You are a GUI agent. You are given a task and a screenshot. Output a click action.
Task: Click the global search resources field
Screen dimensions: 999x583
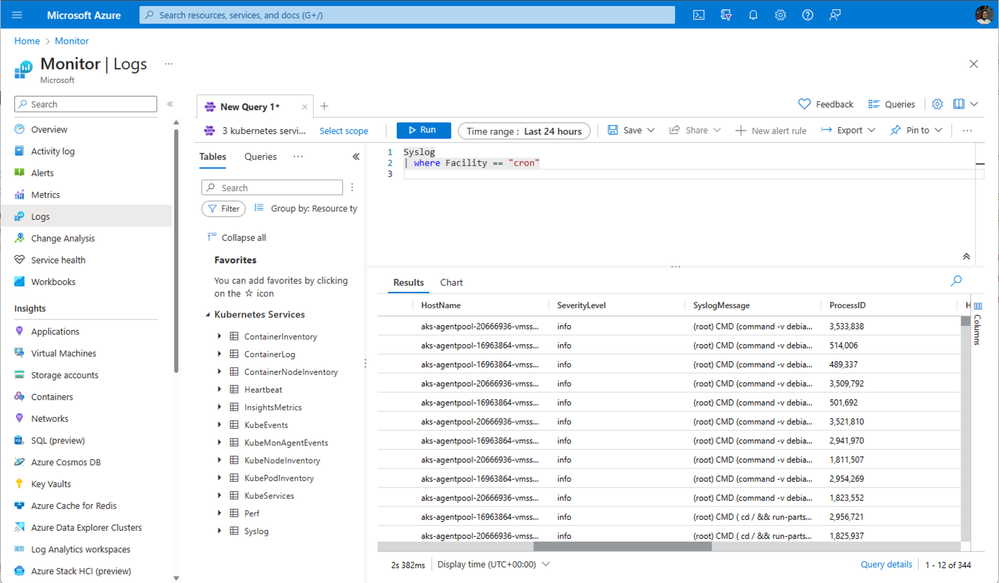tap(407, 15)
